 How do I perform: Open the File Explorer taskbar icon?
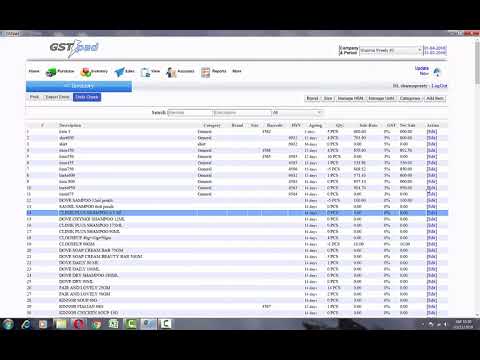tap(61, 324)
